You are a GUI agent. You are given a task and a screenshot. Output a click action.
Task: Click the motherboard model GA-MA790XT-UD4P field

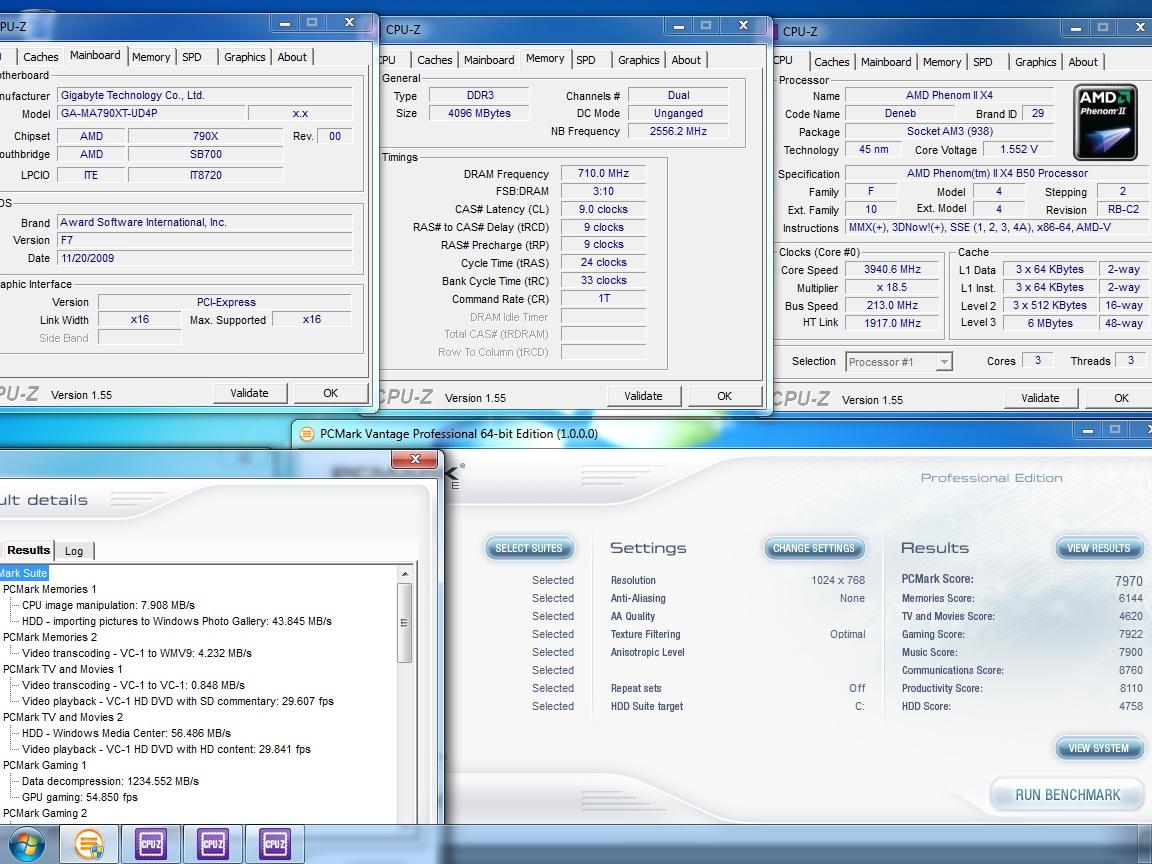151,113
